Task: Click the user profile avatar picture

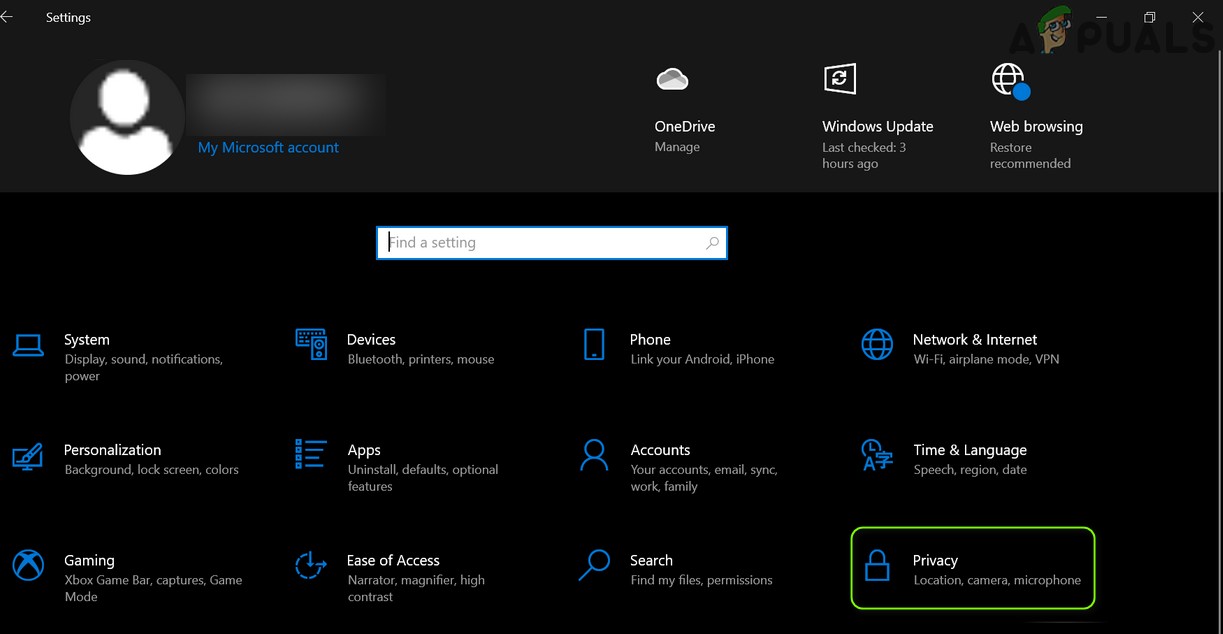Action: click(127, 116)
